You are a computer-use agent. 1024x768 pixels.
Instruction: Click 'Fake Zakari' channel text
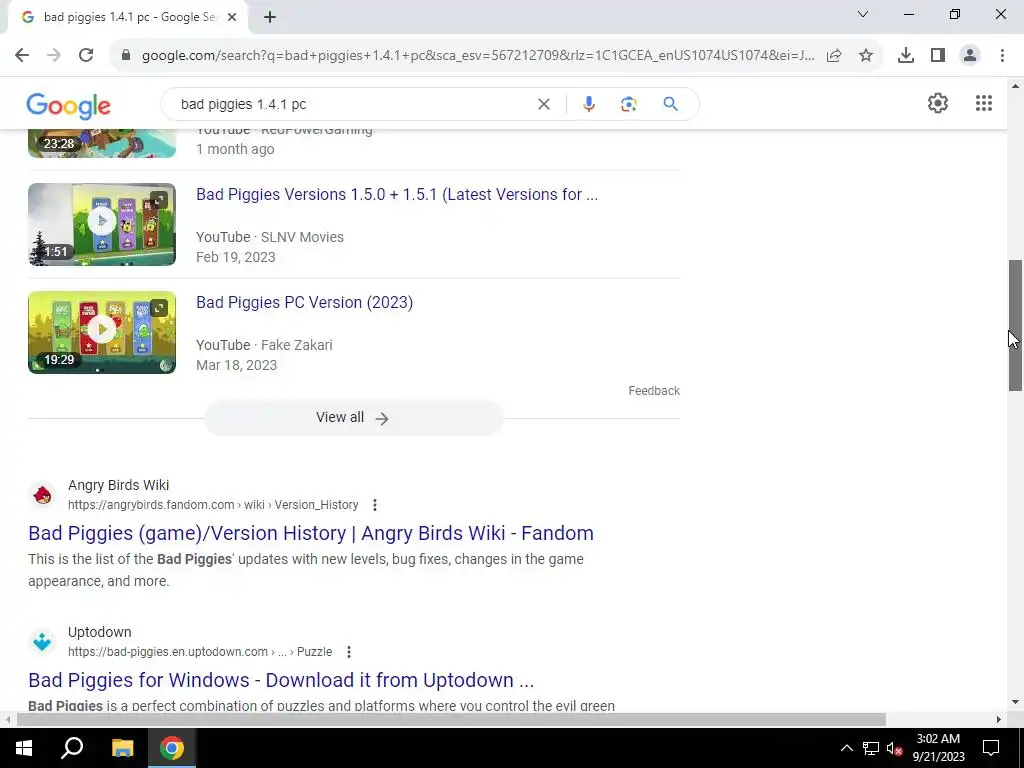tap(296, 345)
